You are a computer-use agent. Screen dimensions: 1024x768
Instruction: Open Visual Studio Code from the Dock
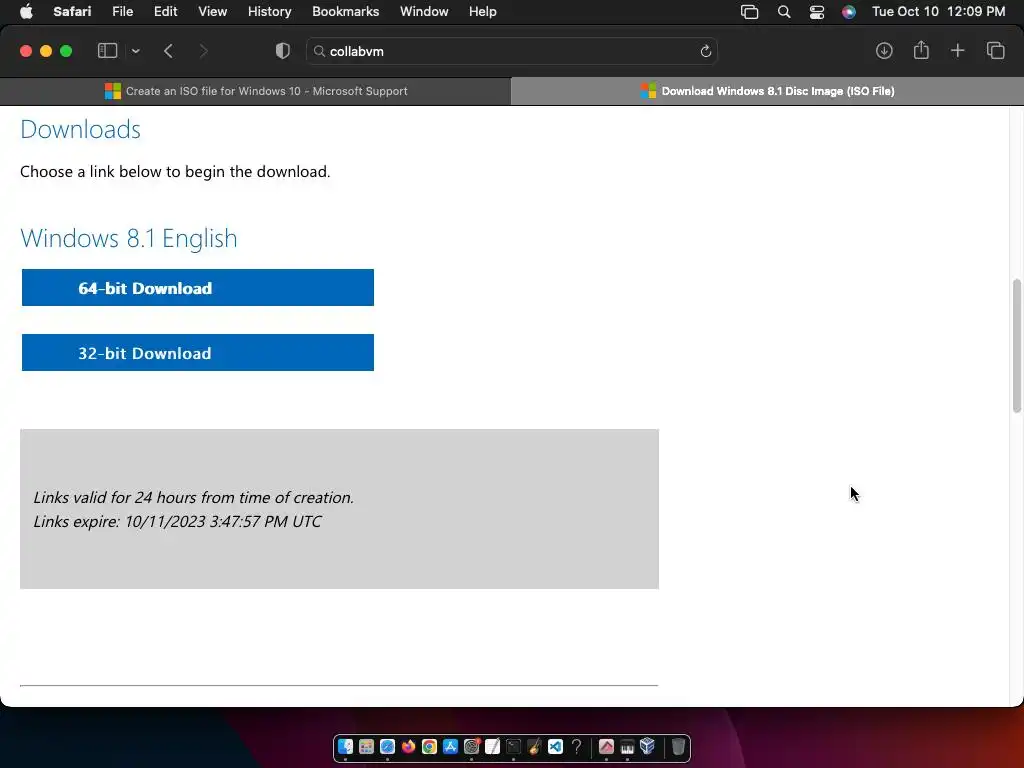555,746
